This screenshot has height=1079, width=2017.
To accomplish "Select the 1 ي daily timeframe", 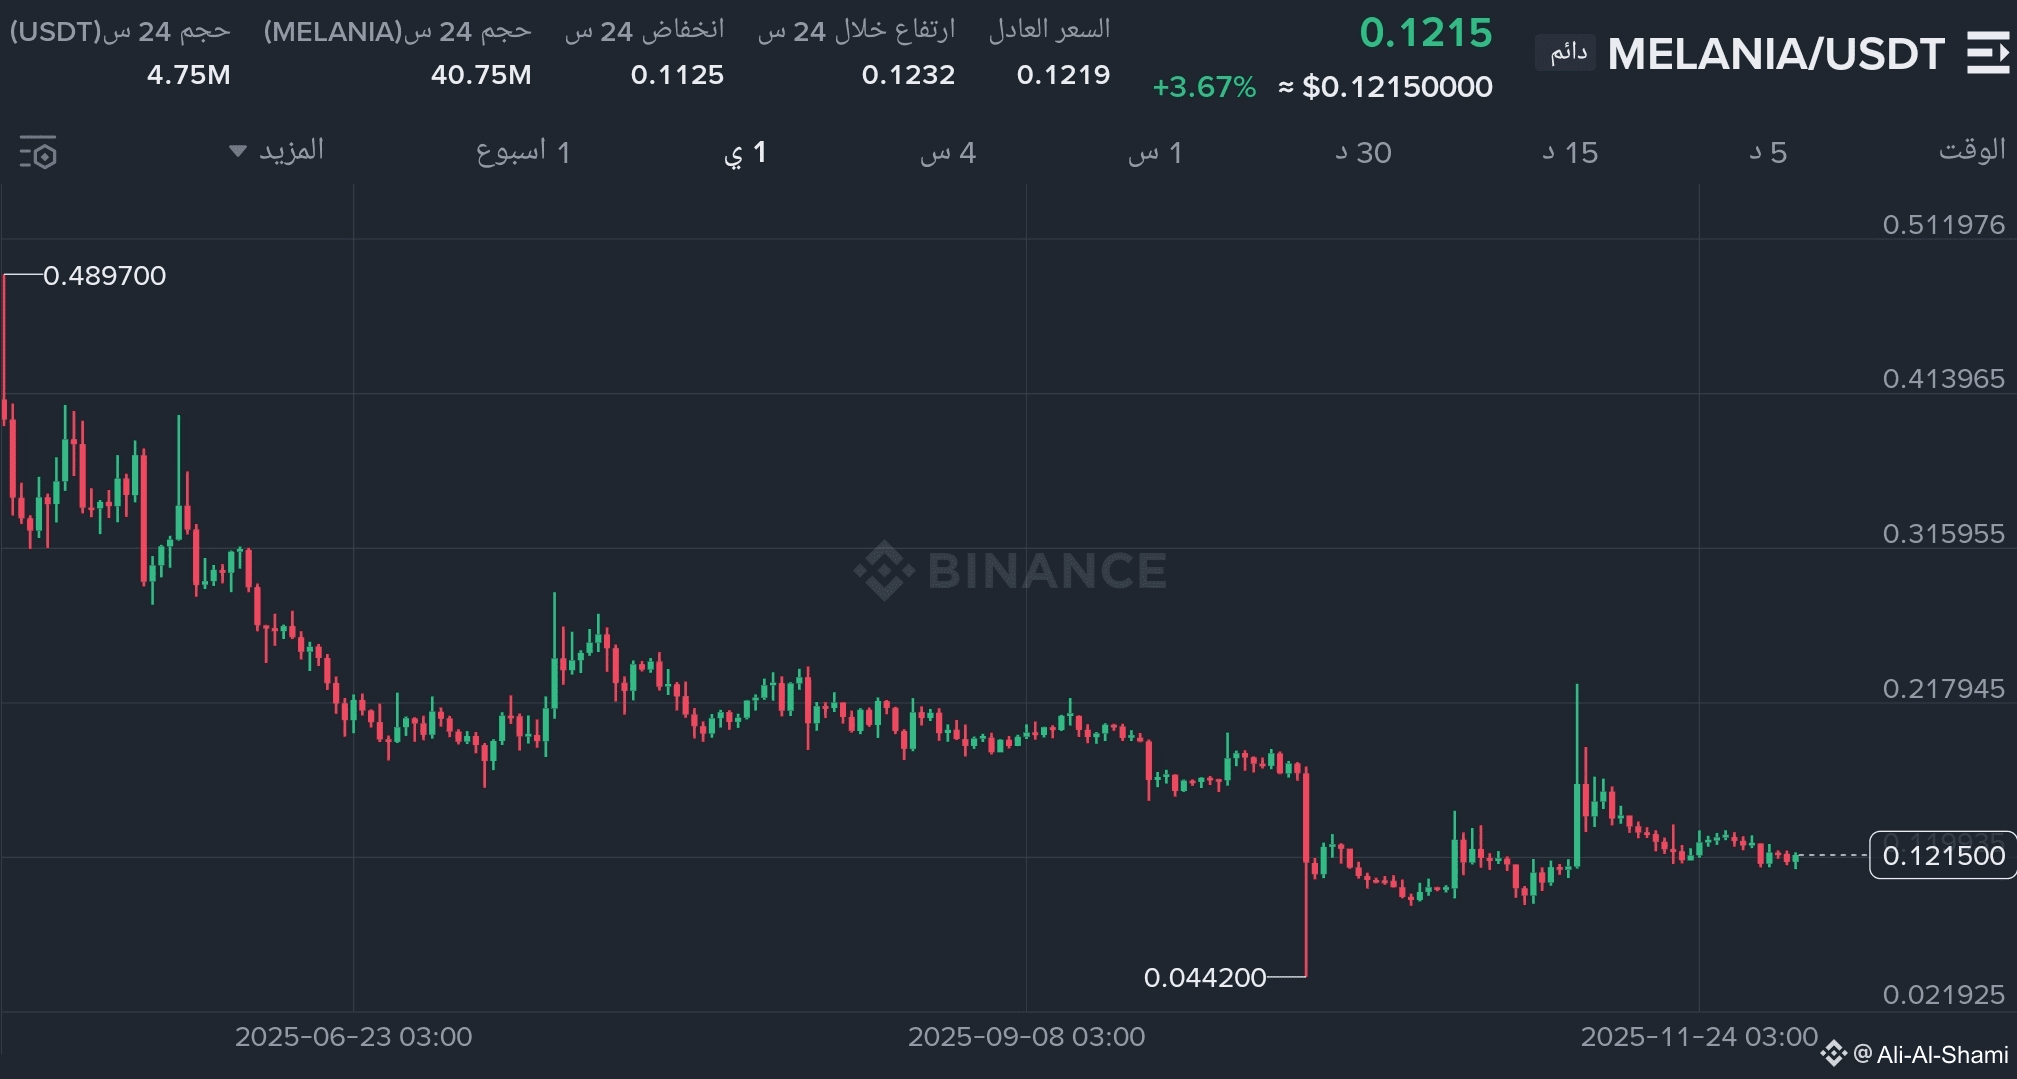I will click(745, 152).
